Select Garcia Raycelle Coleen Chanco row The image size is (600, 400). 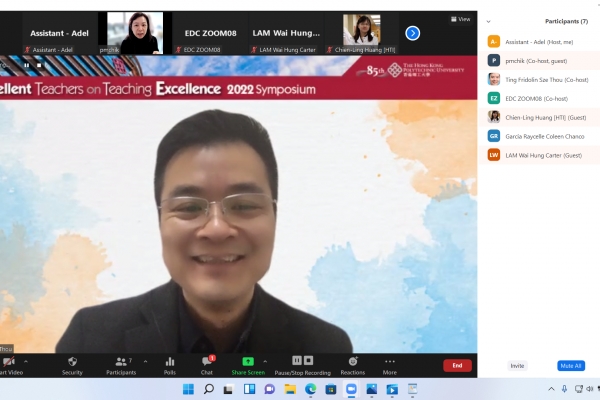[540, 136]
